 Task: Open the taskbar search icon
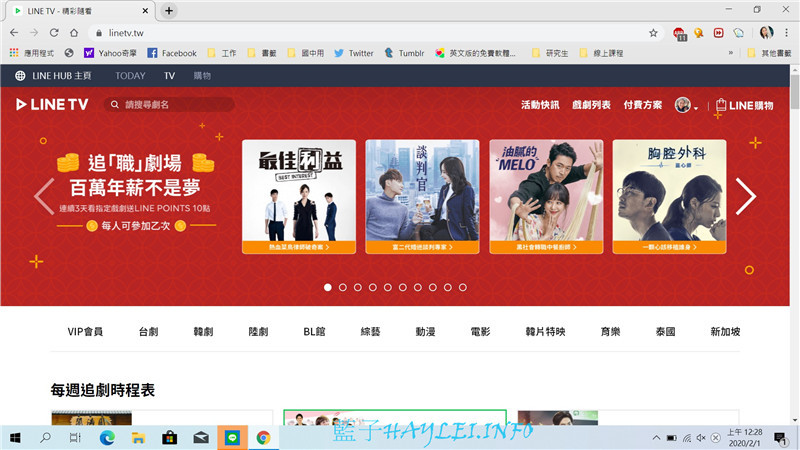tap(45, 438)
